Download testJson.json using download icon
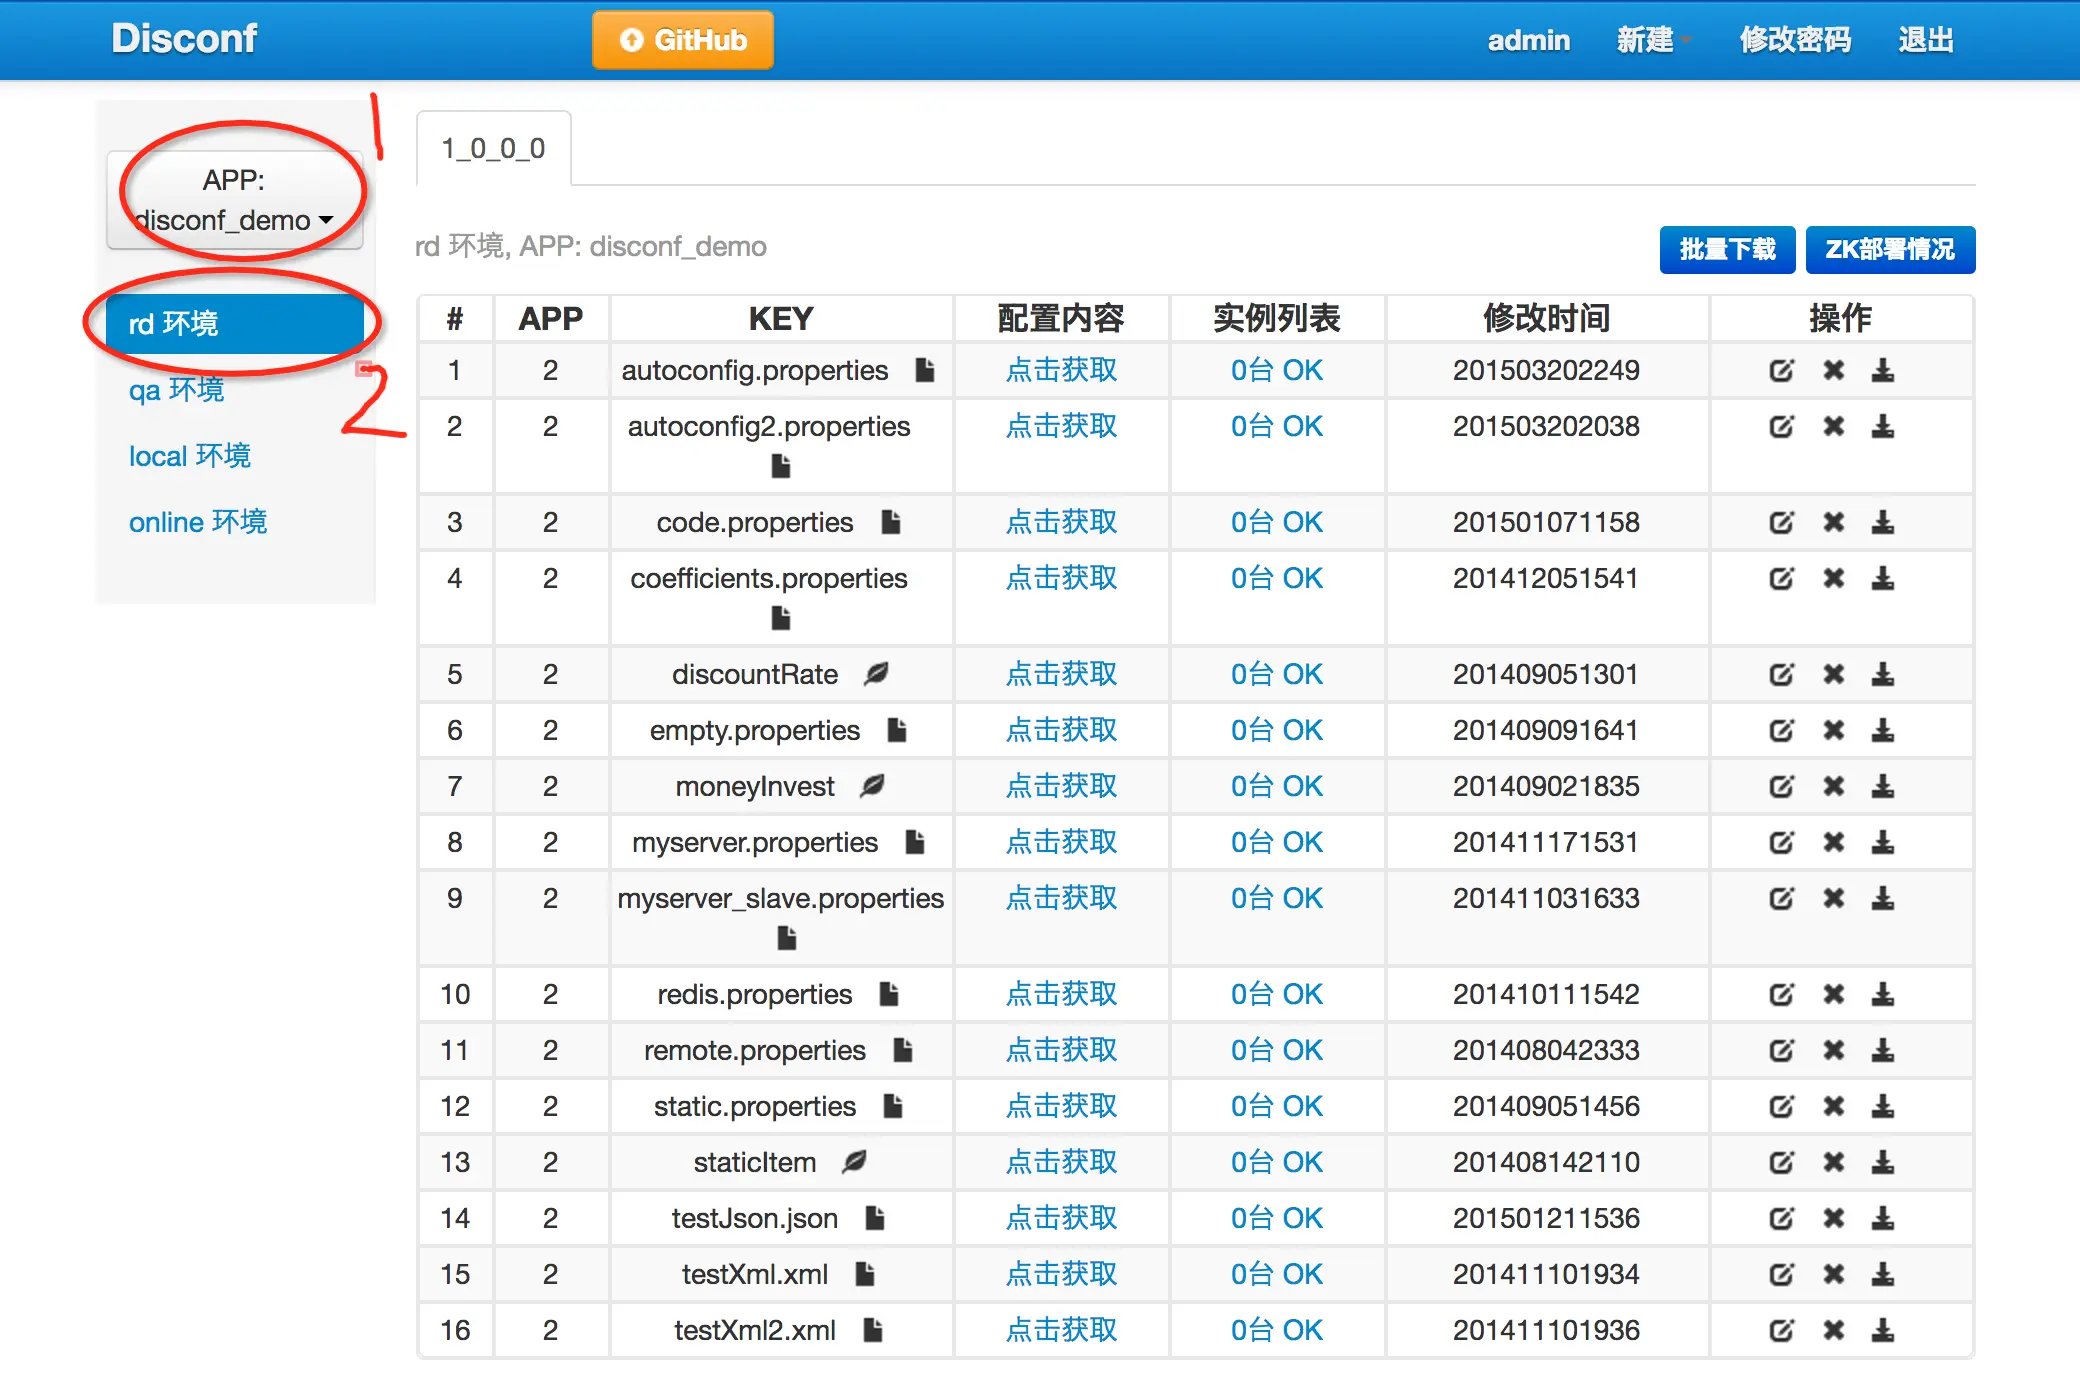This screenshot has height=1392, width=2080. point(1883,1219)
